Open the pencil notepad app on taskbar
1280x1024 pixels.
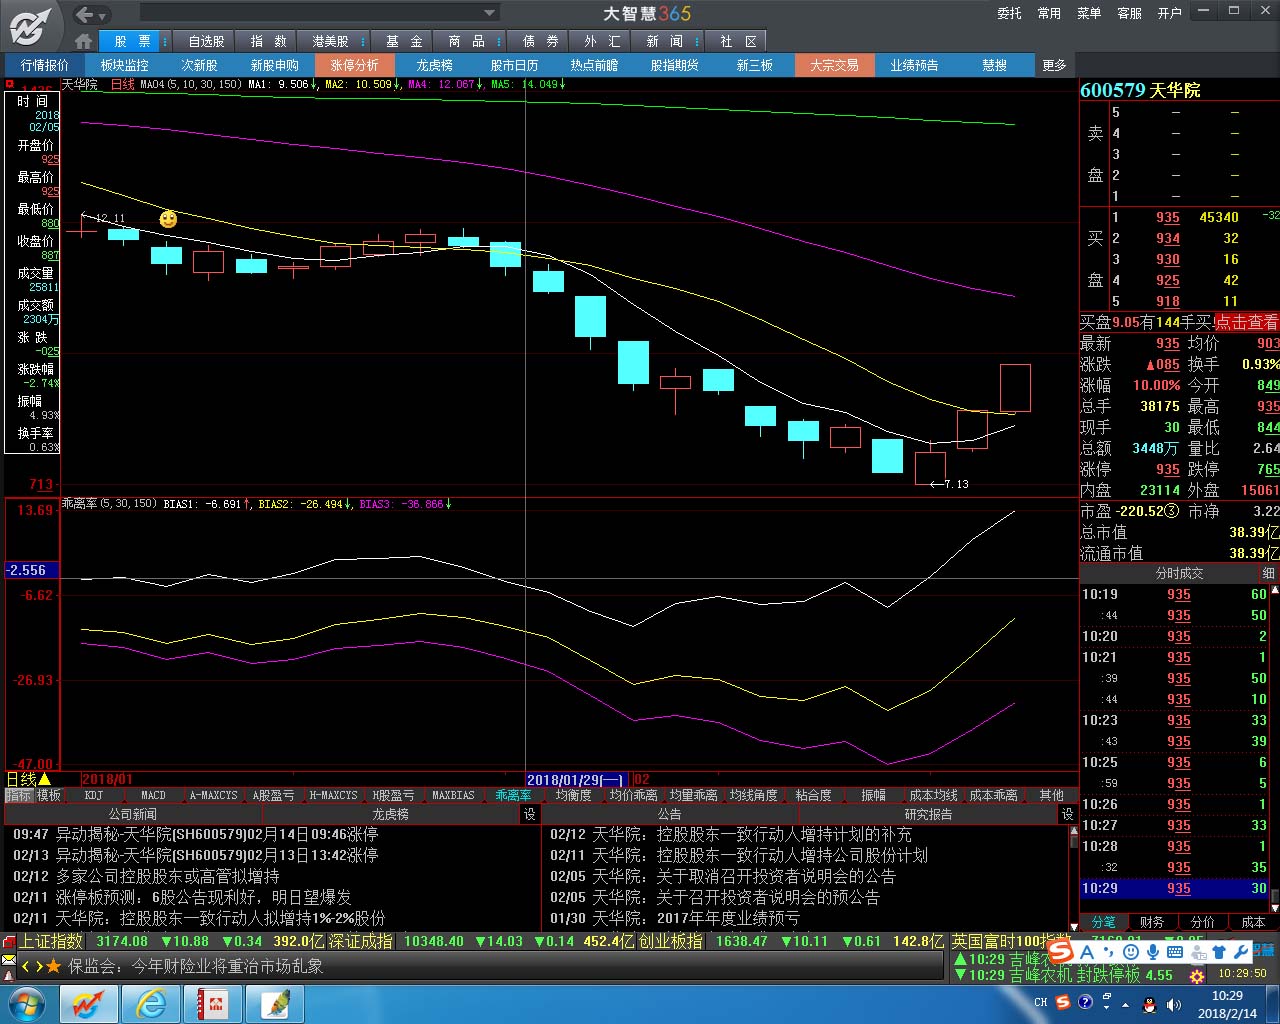click(x=275, y=1003)
